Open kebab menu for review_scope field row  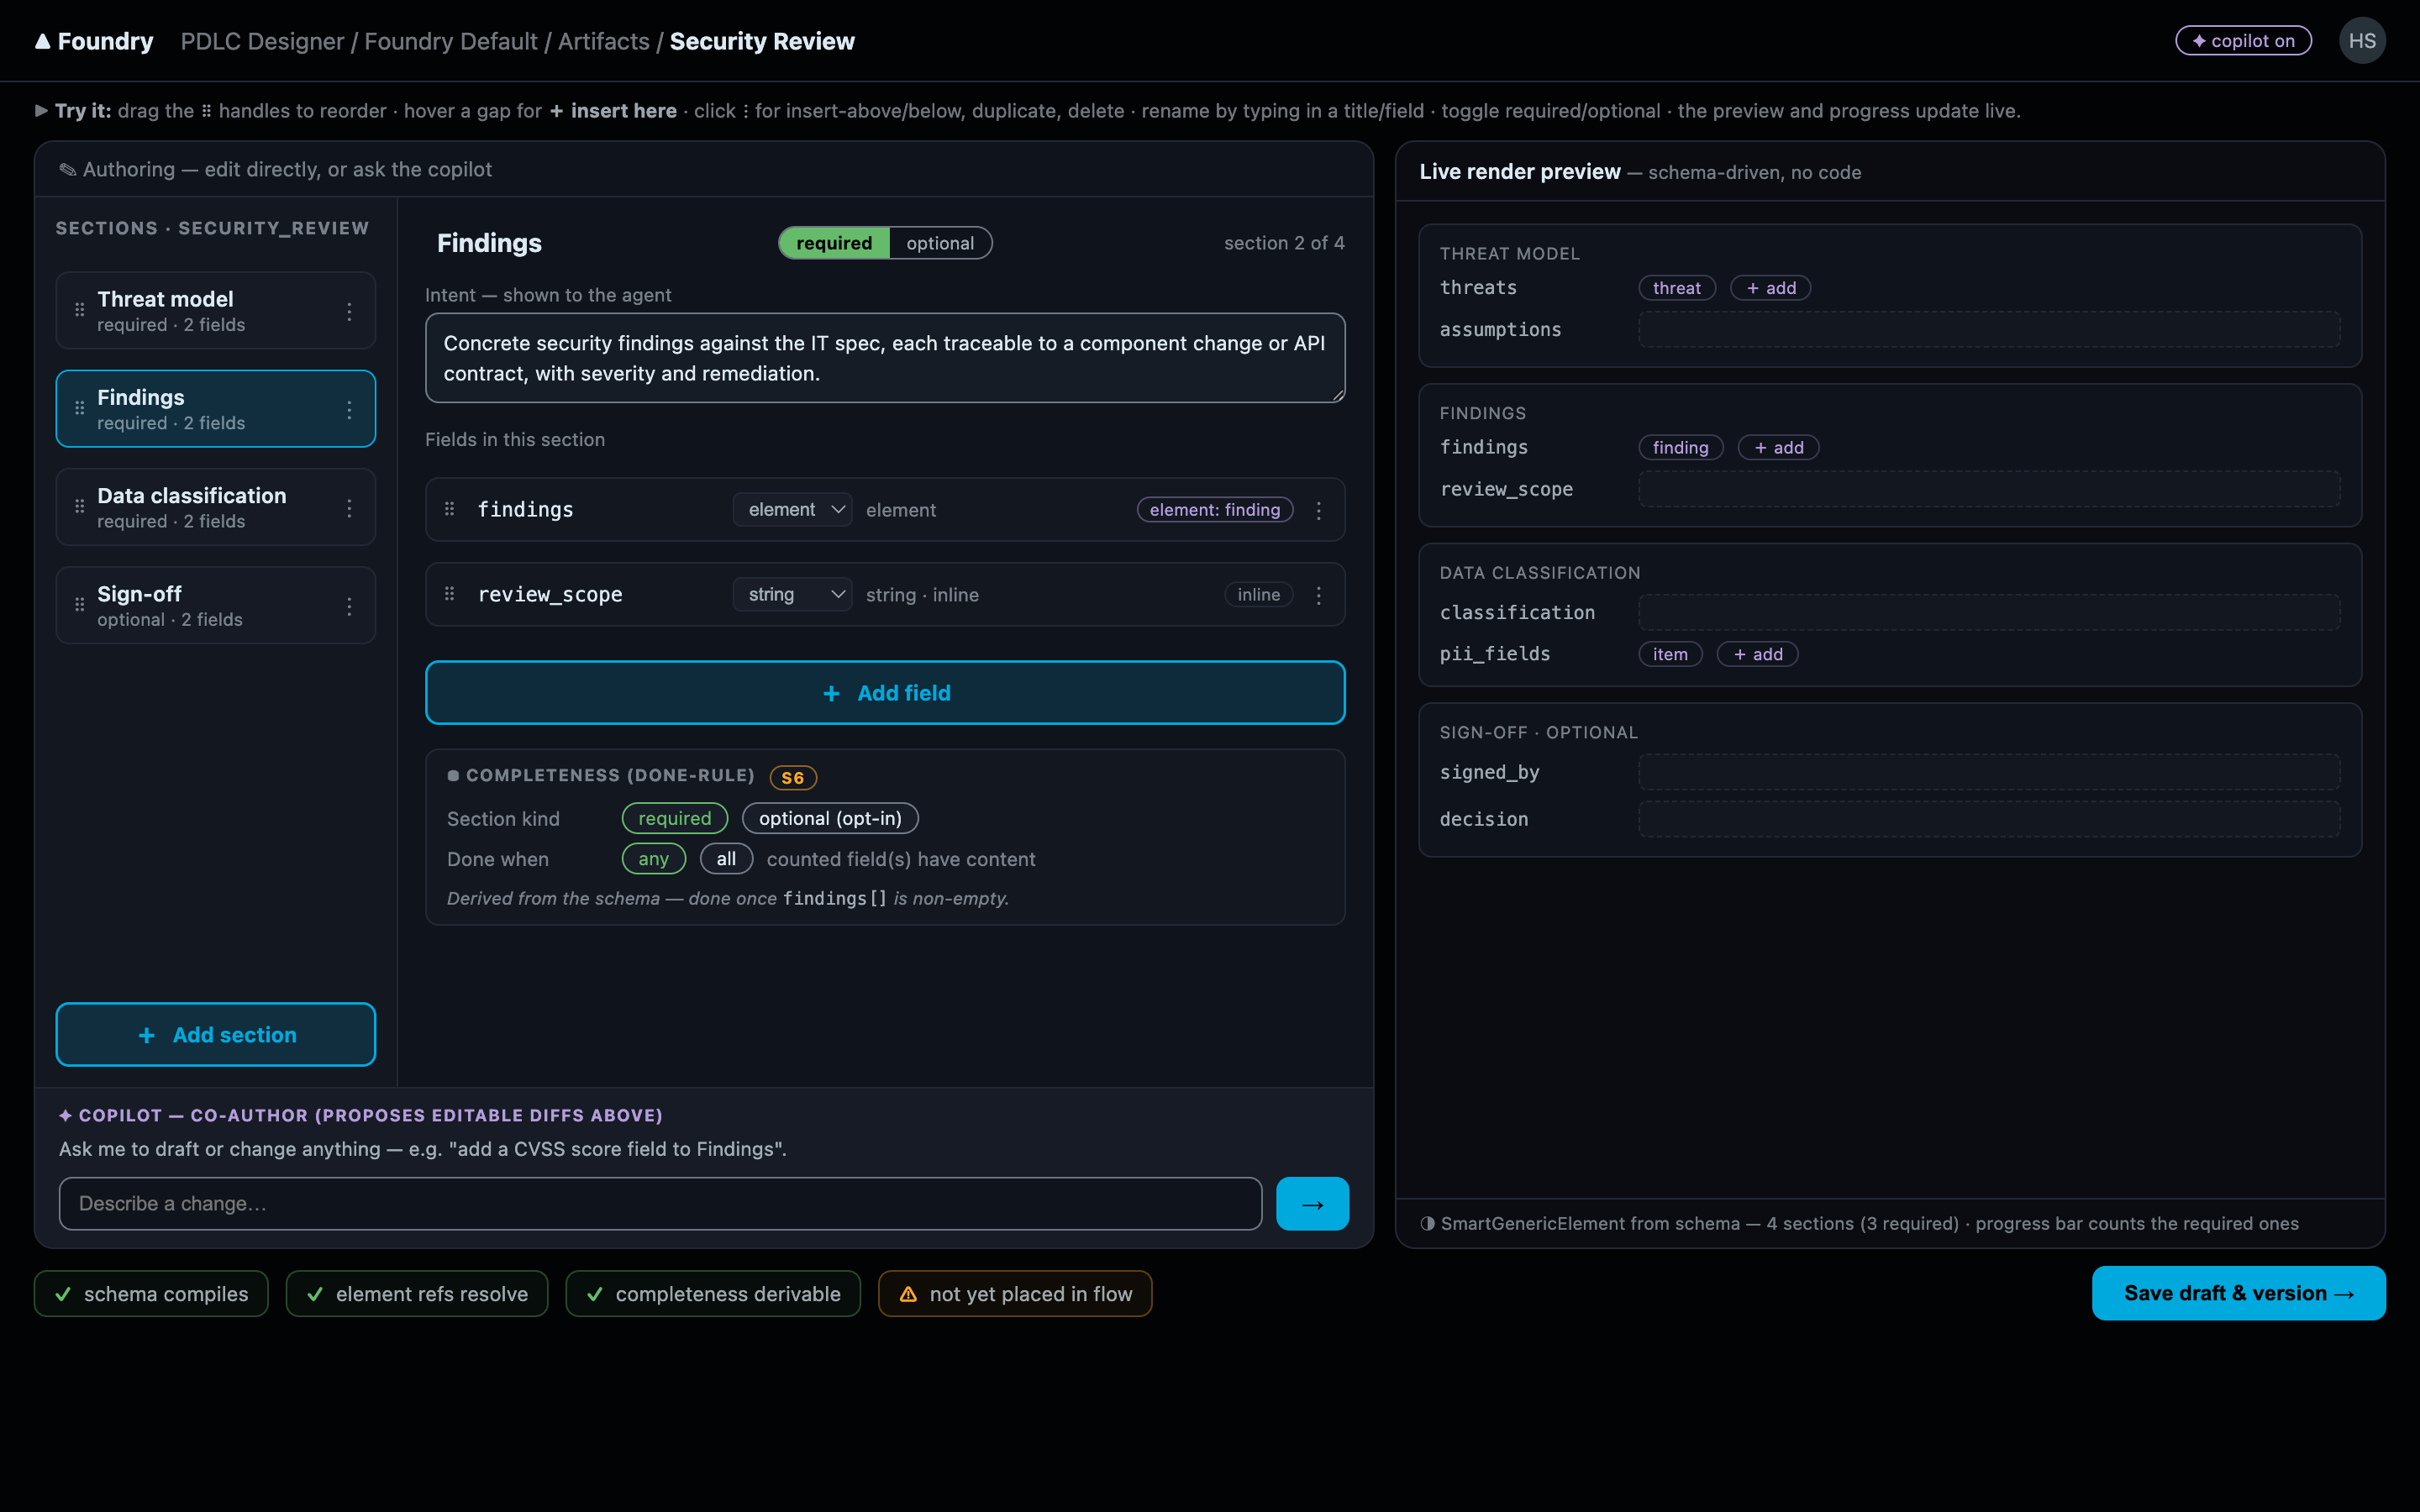click(1319, 595)
